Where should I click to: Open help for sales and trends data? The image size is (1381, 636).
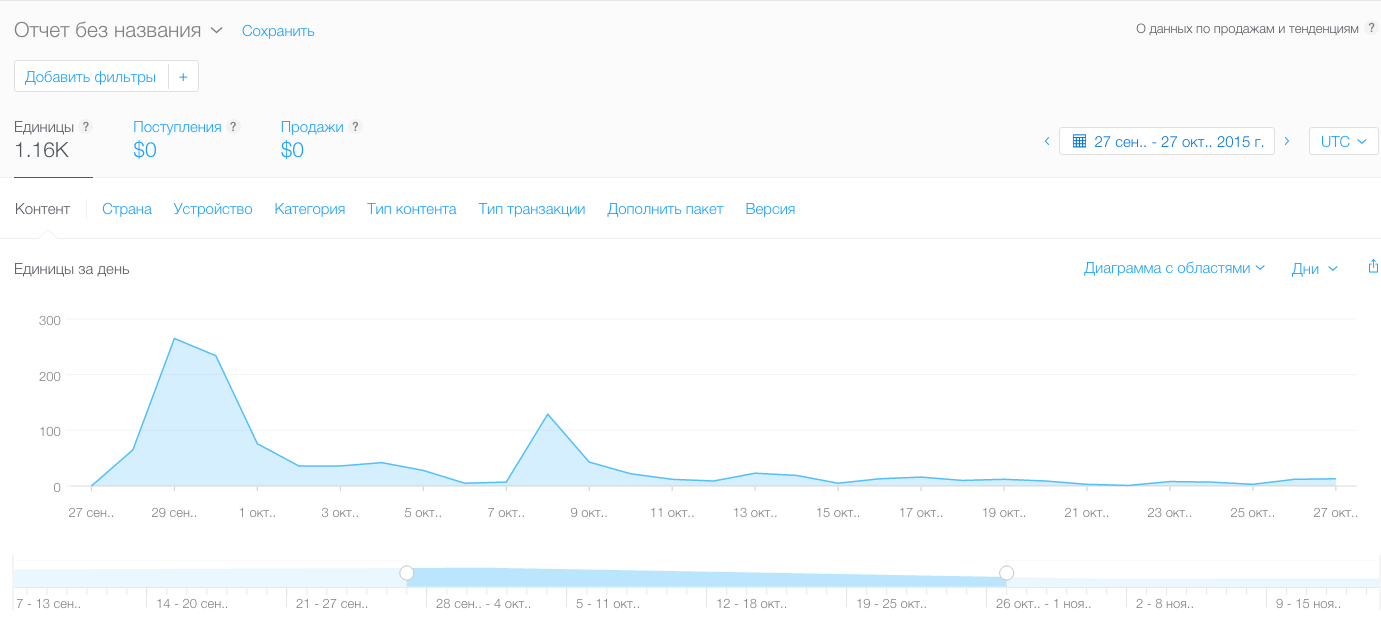coord(1371,29)
